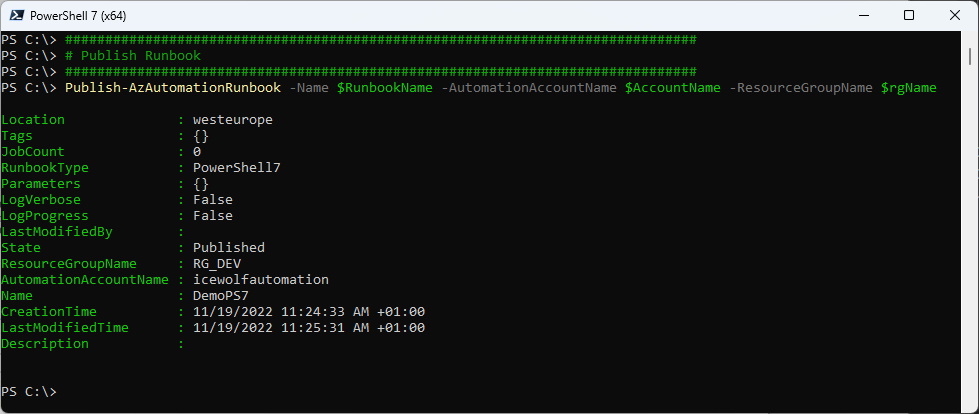Click the 'Published' state value

[229, 247]
